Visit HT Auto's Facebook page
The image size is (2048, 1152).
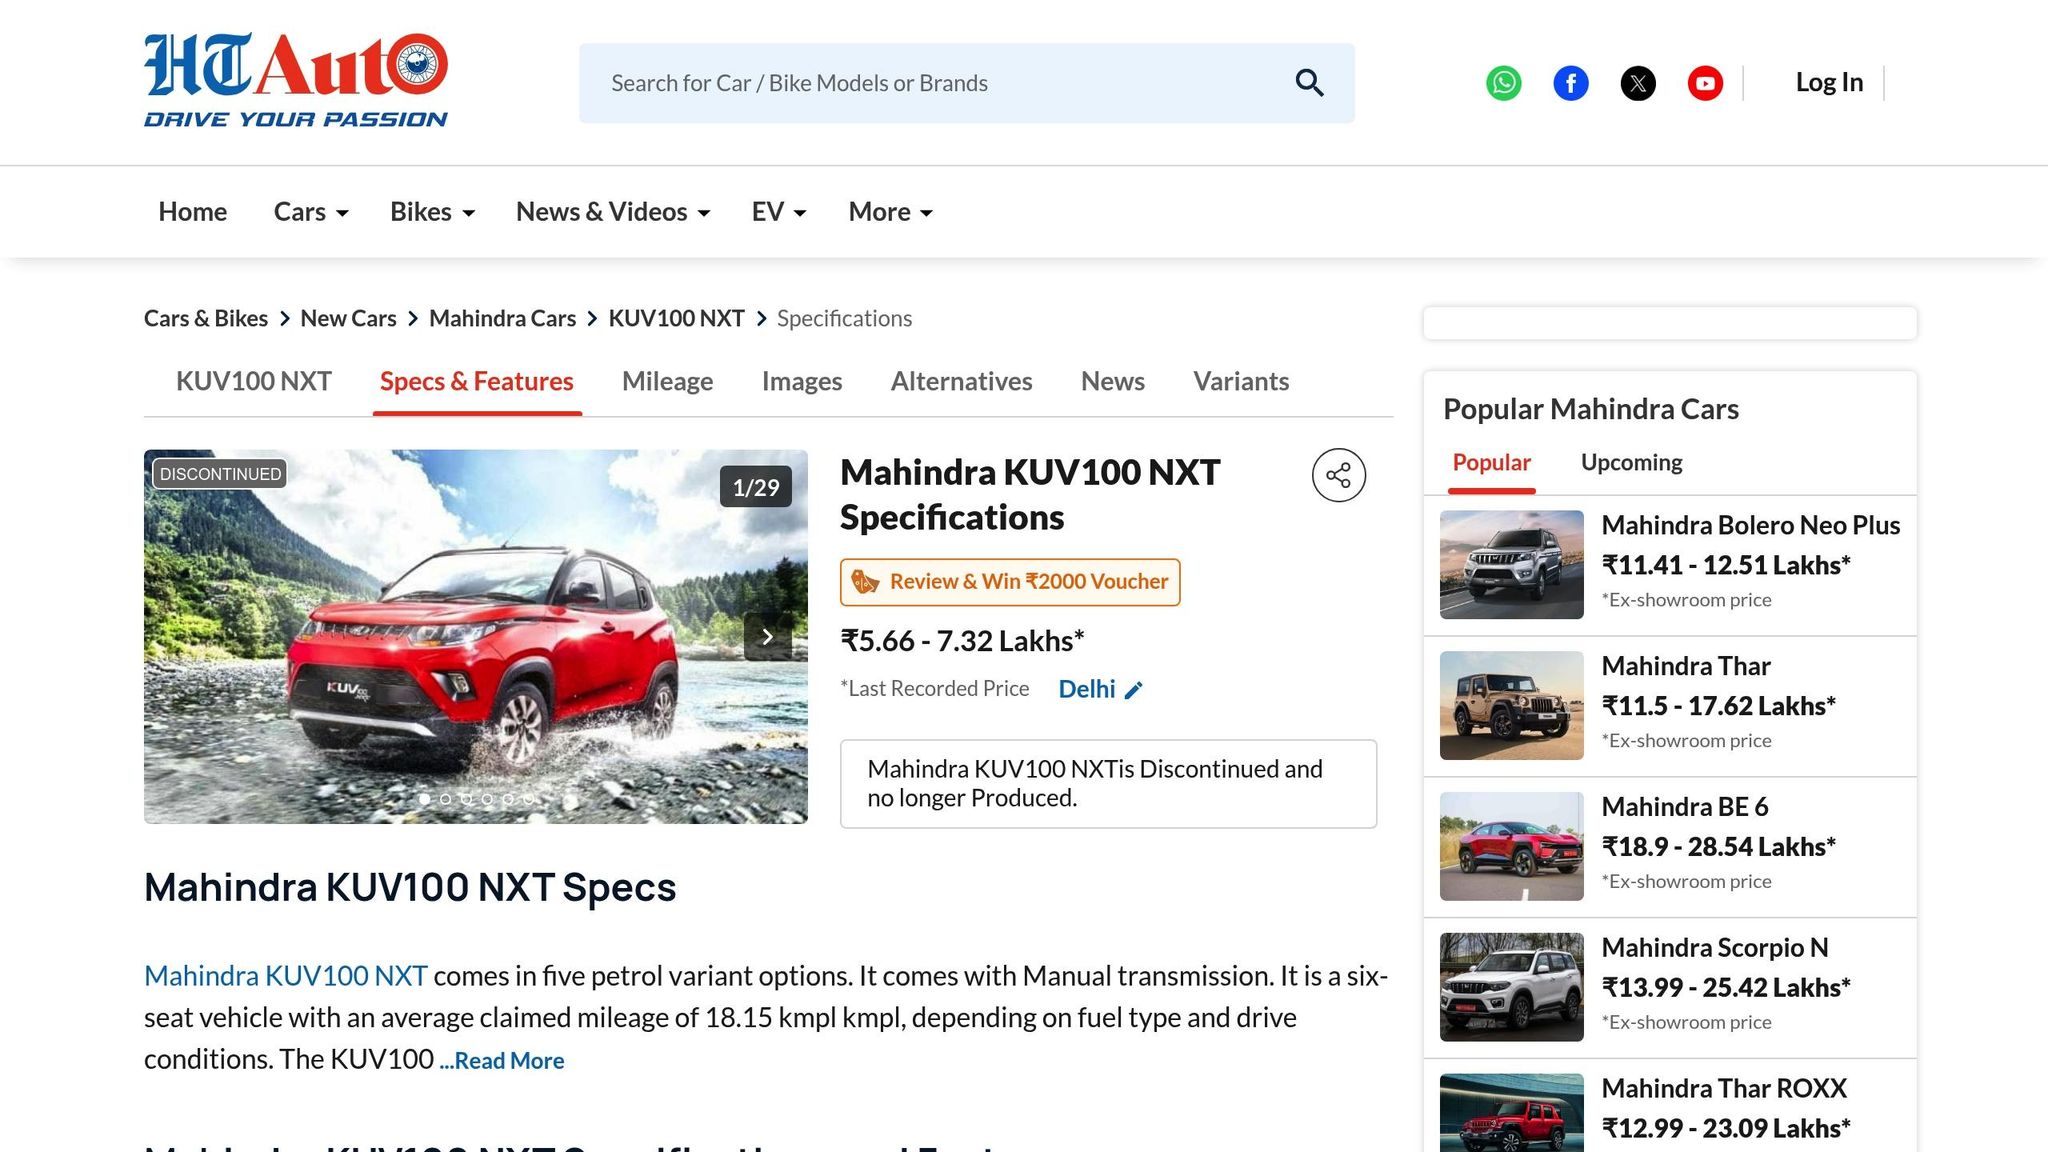point(1570,83)
